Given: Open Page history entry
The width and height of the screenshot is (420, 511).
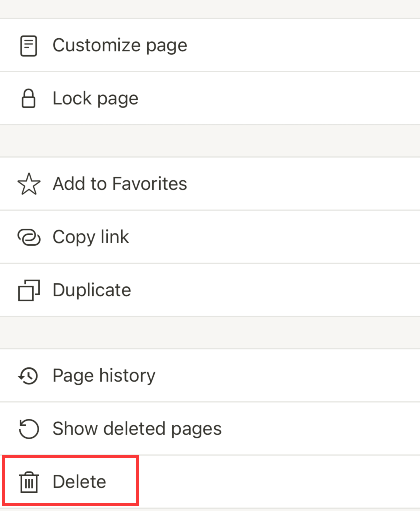Looking at the screenshot, I should pyautogui.click(x=210, y=376).
